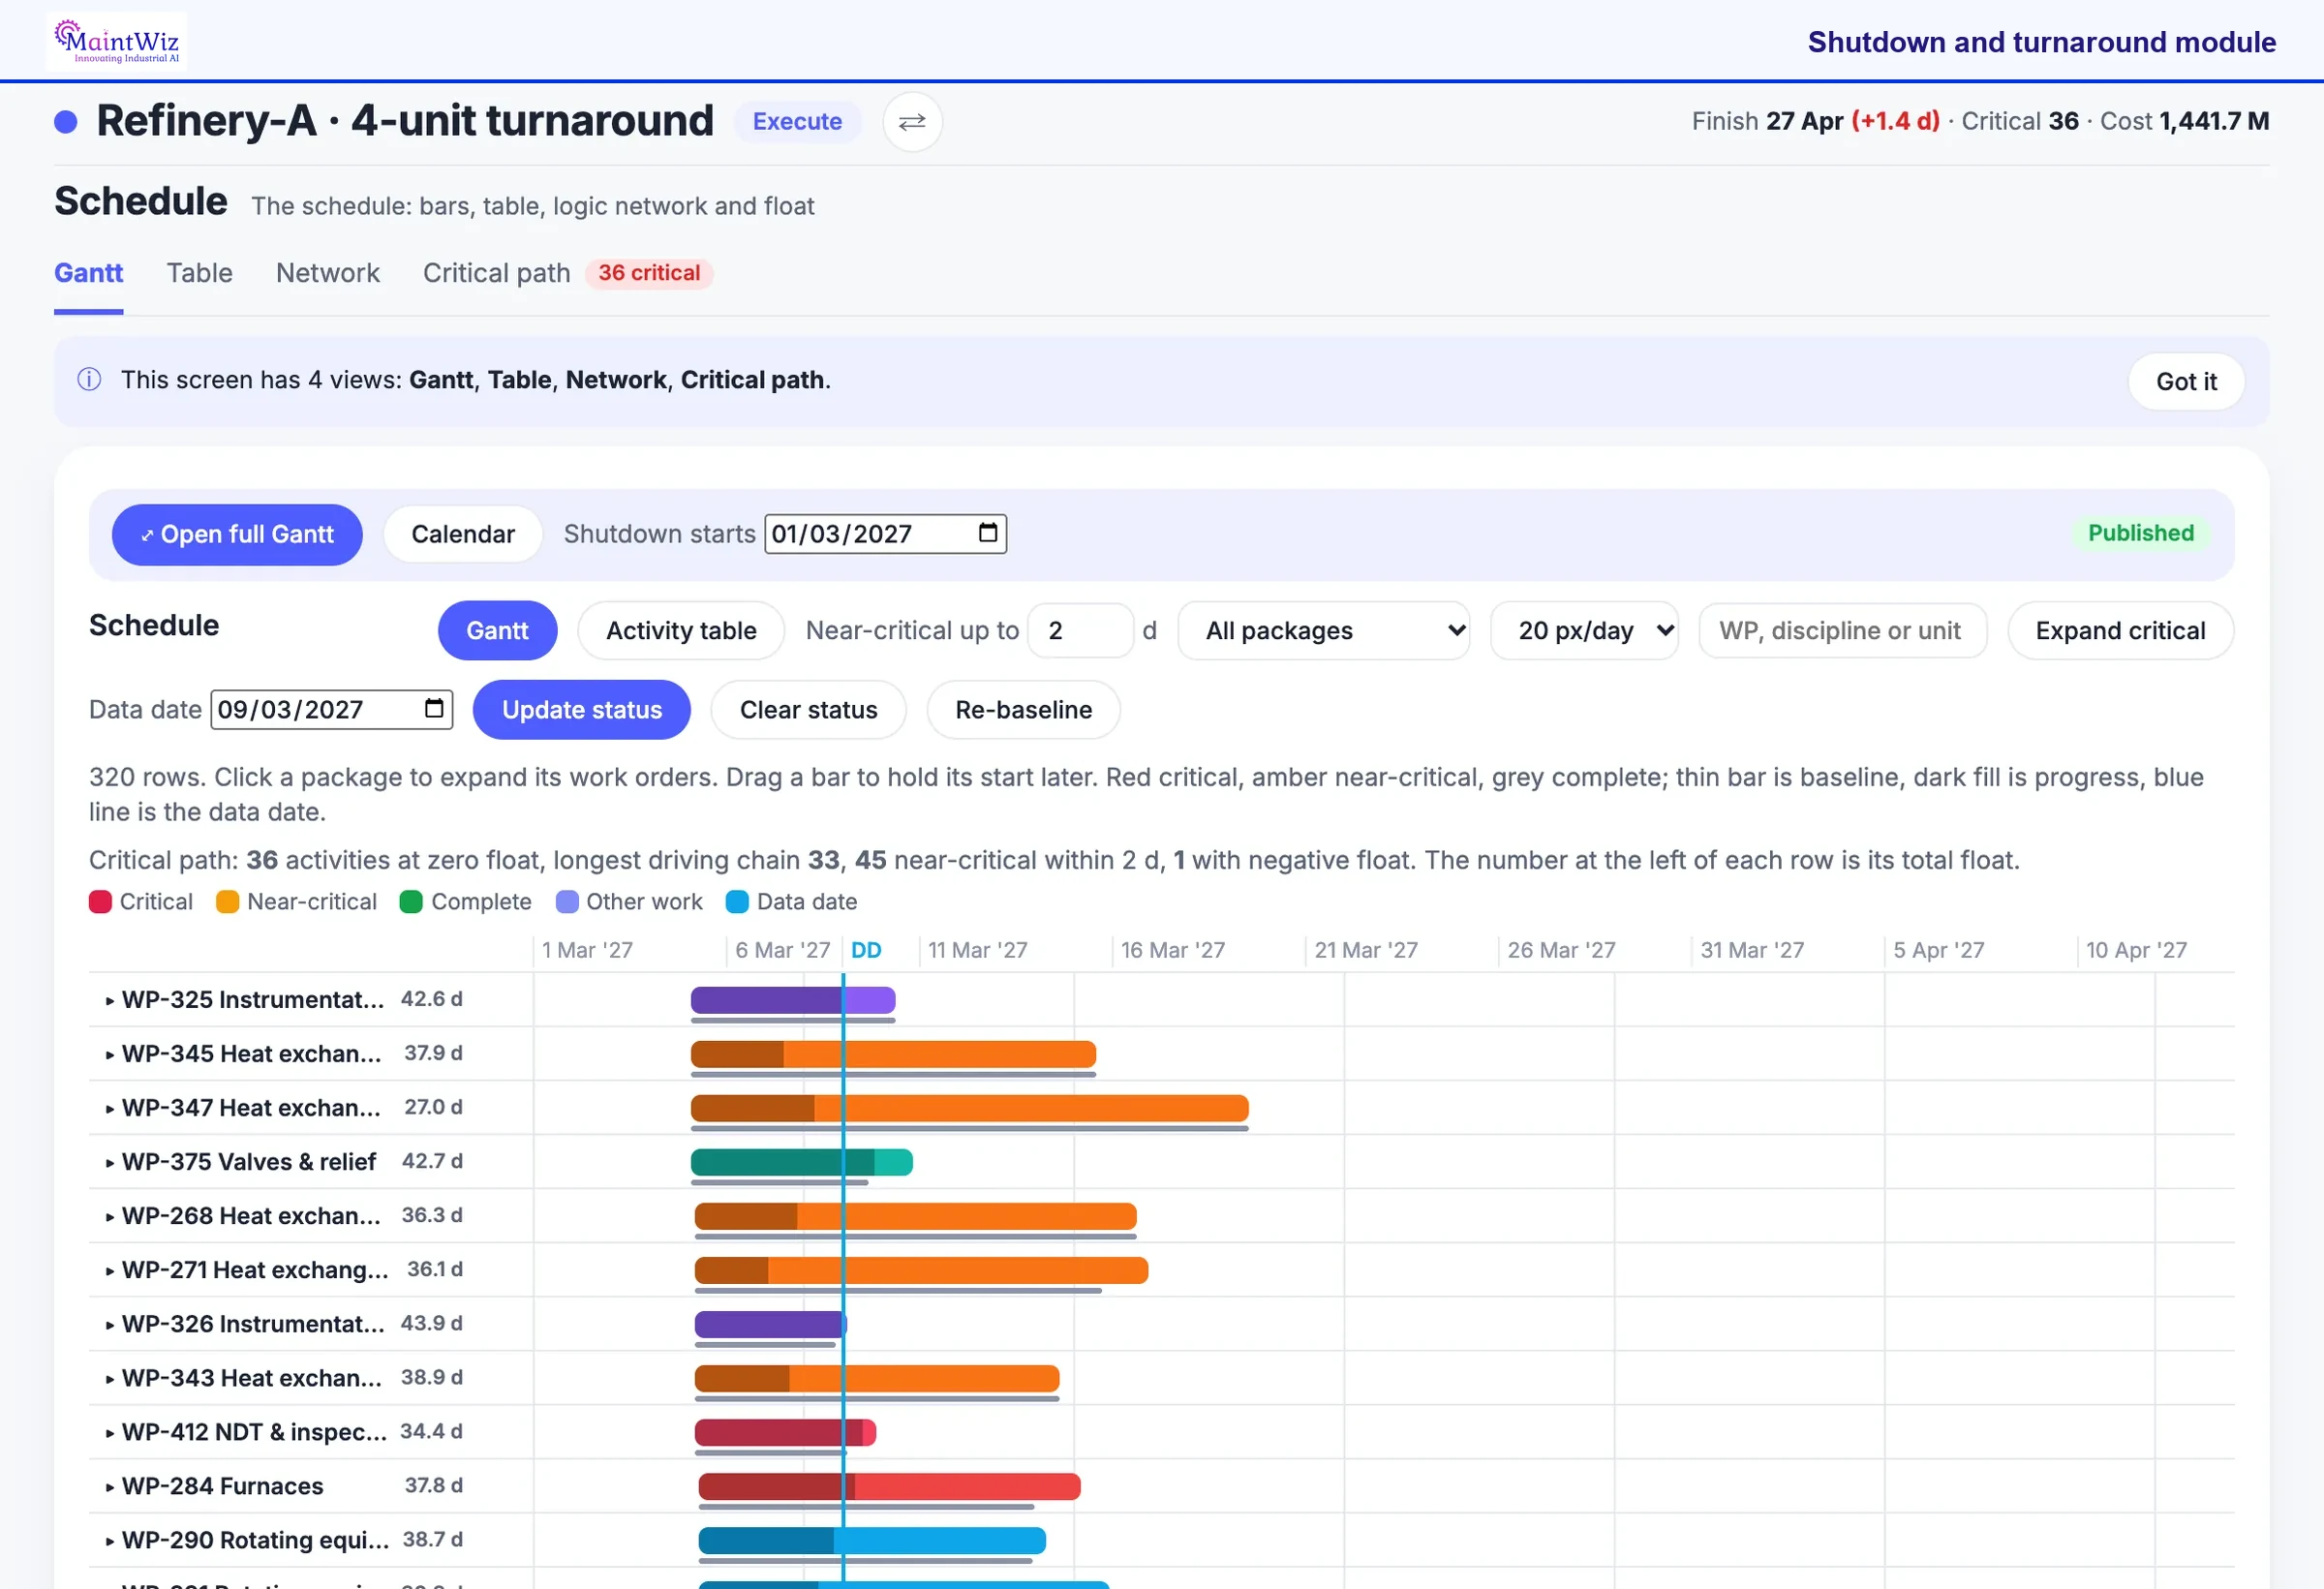Expand WP-268 Heat exchanger package

(109, 1216)
